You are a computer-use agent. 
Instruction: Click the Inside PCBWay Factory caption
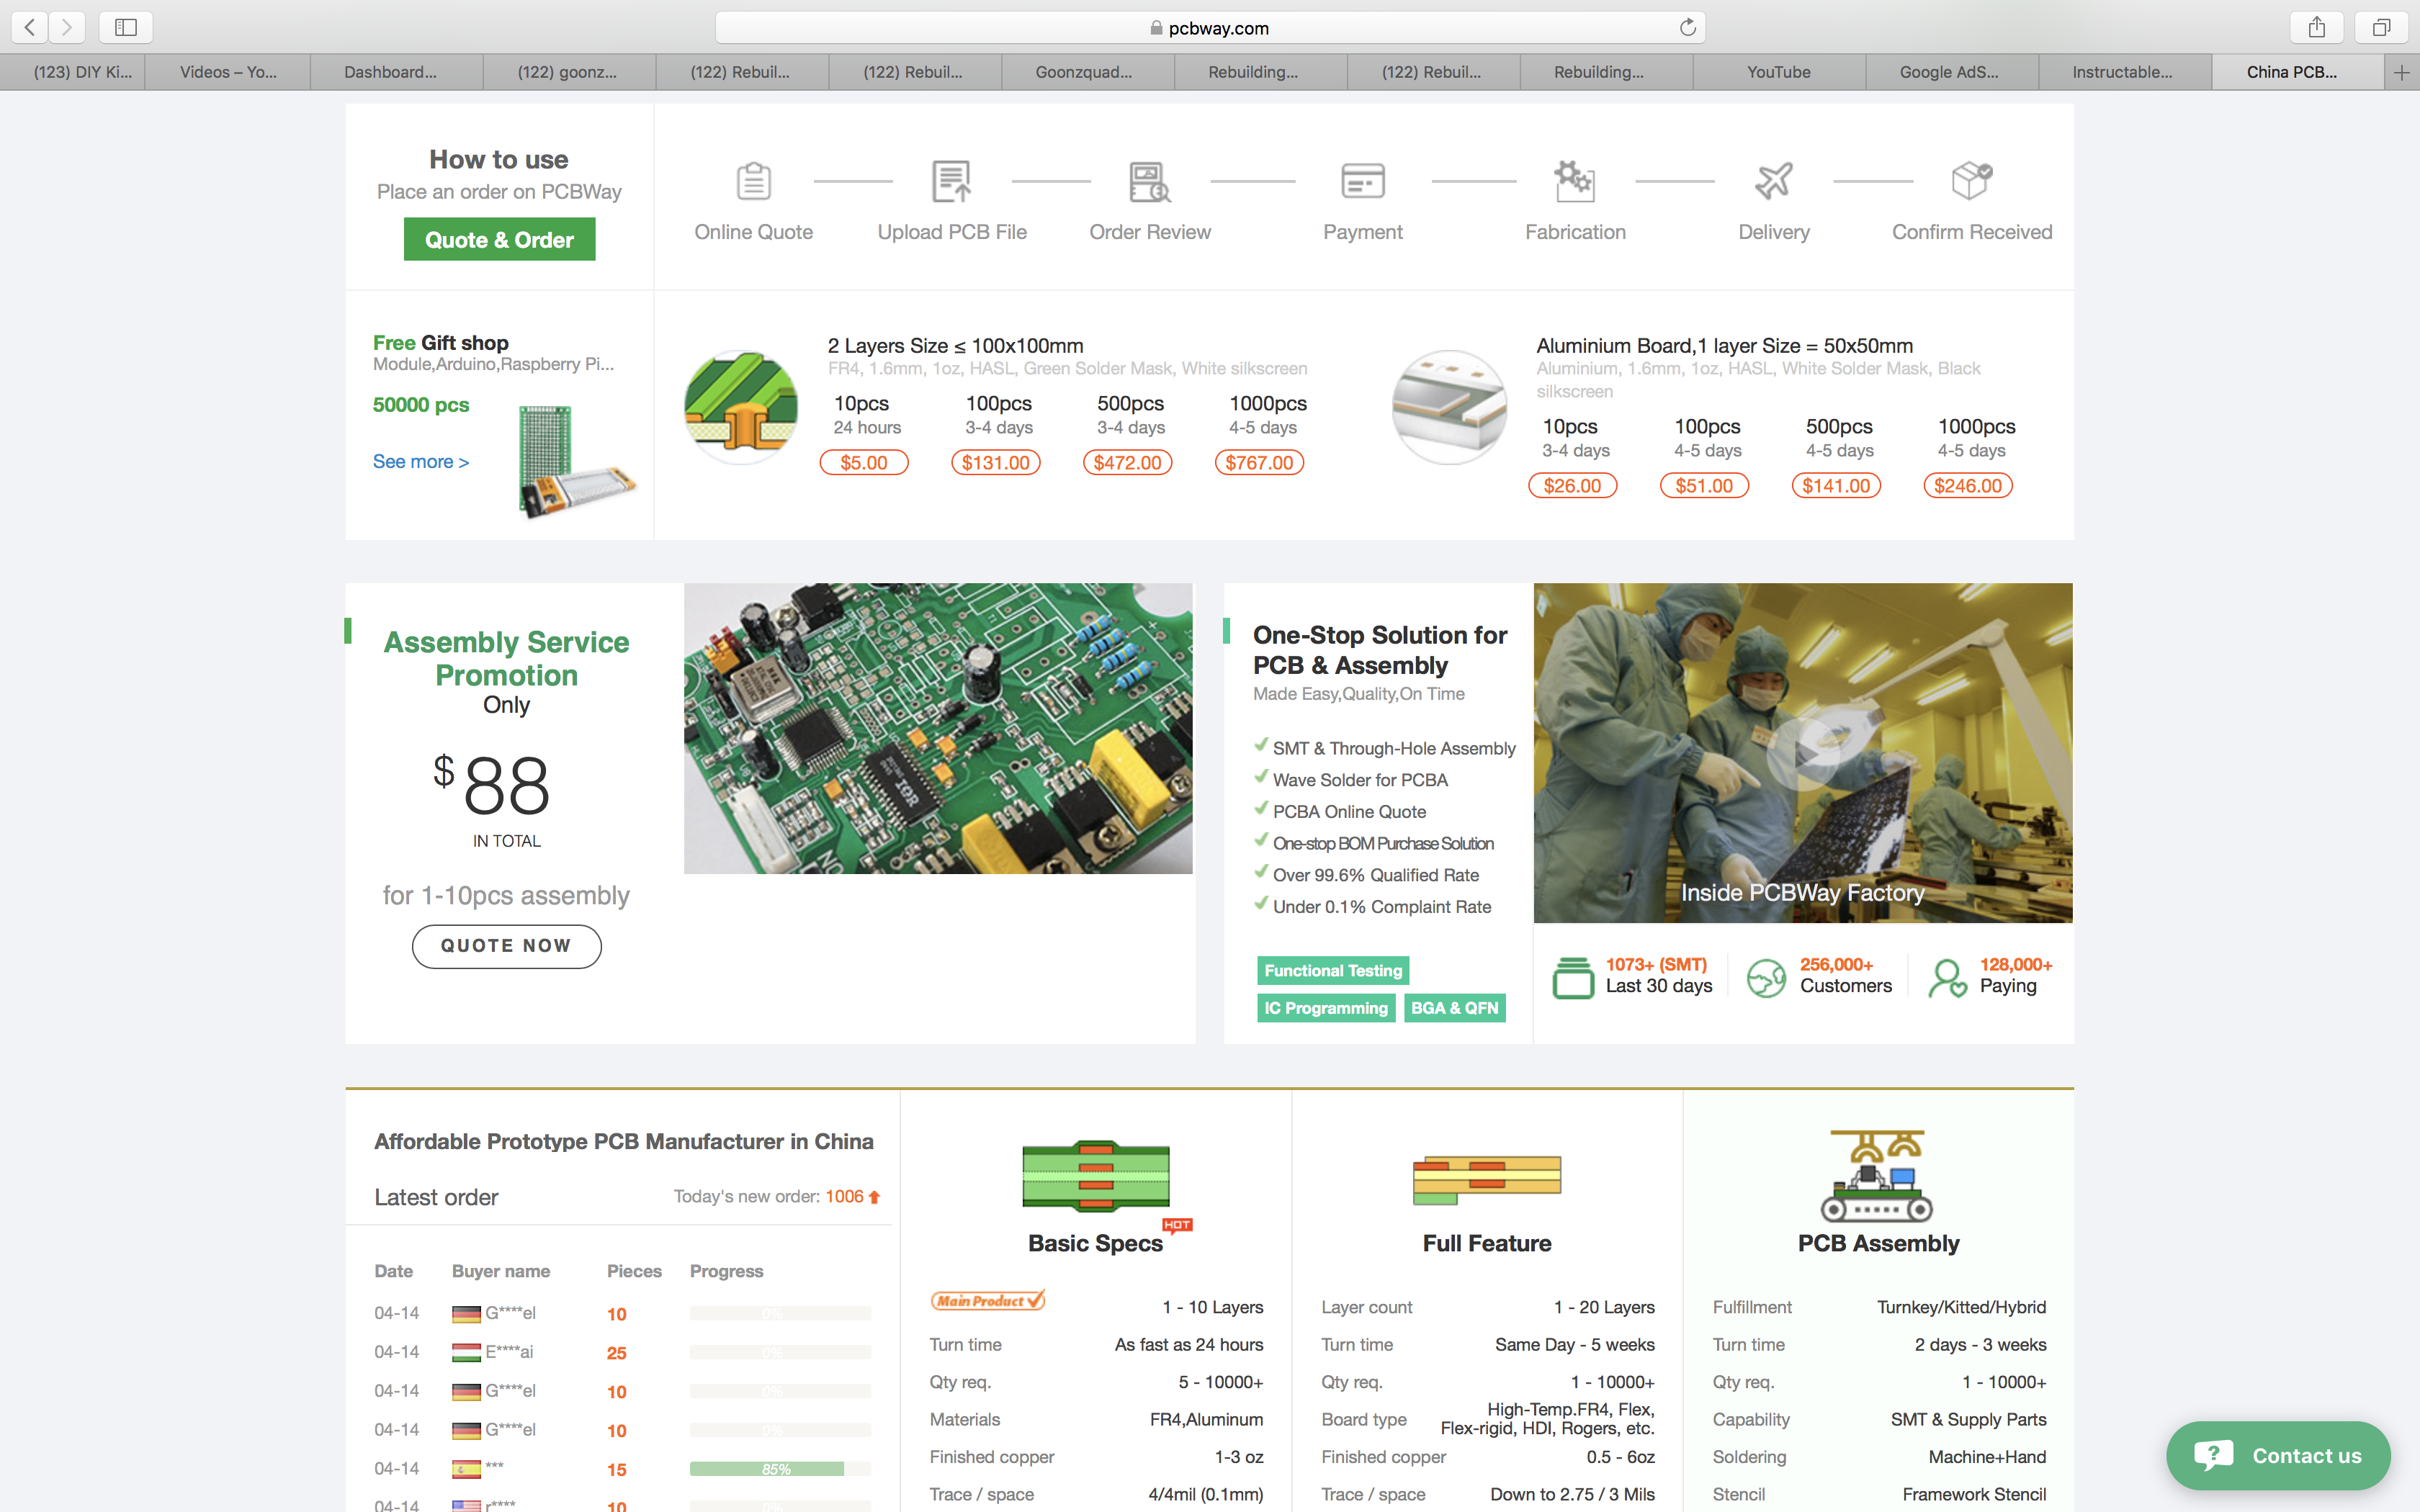(x=1802, y=893)
